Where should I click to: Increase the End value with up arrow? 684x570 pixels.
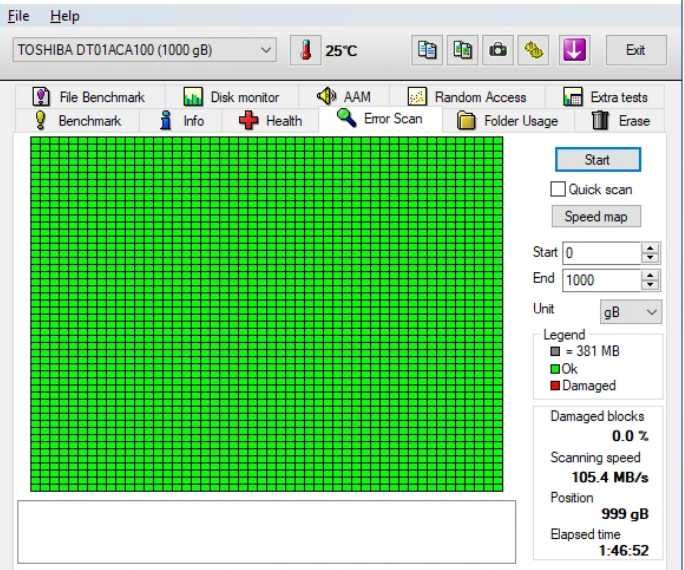[650, 275]
